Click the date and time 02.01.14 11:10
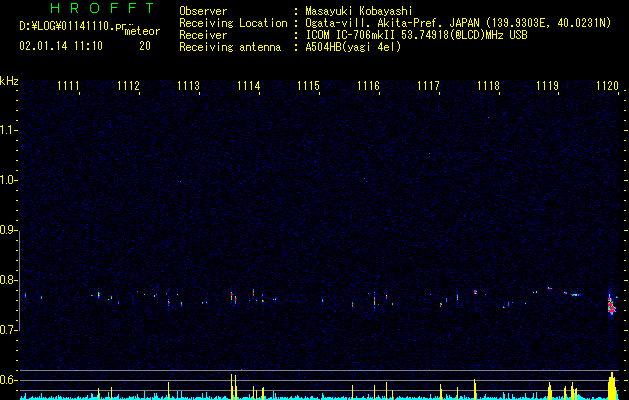The image size is (629, 400). click(x=61, y=46)
